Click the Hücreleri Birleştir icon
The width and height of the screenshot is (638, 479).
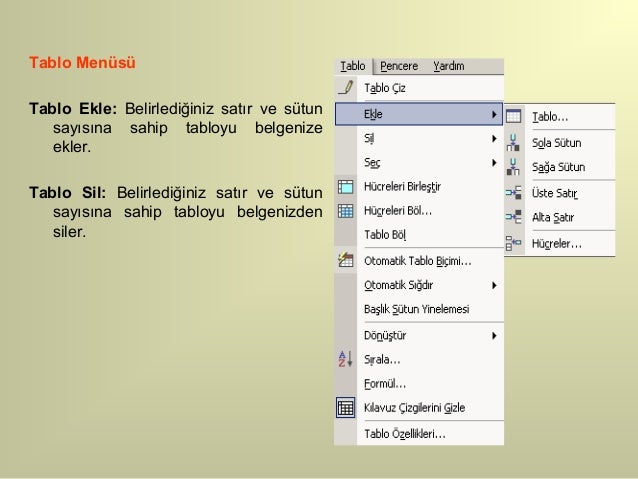pos(346,187)
